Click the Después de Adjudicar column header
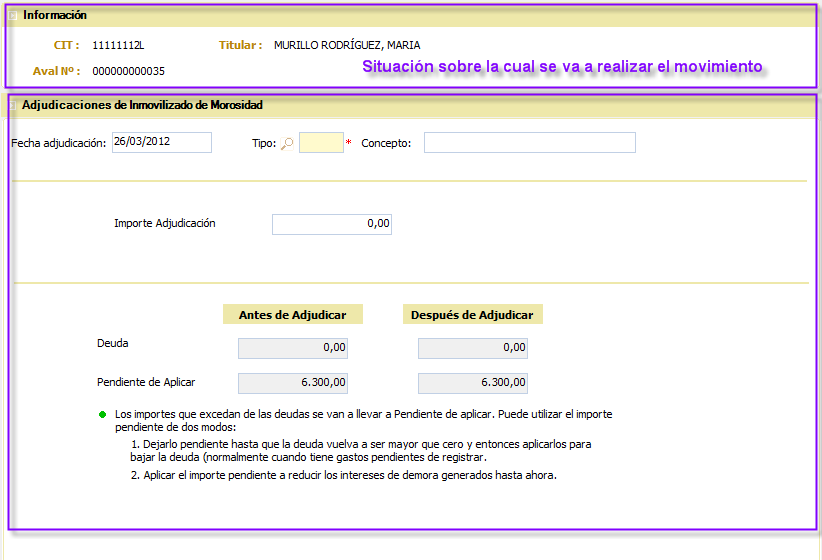Viewport: 822px width, 560px height. point(472,315)
